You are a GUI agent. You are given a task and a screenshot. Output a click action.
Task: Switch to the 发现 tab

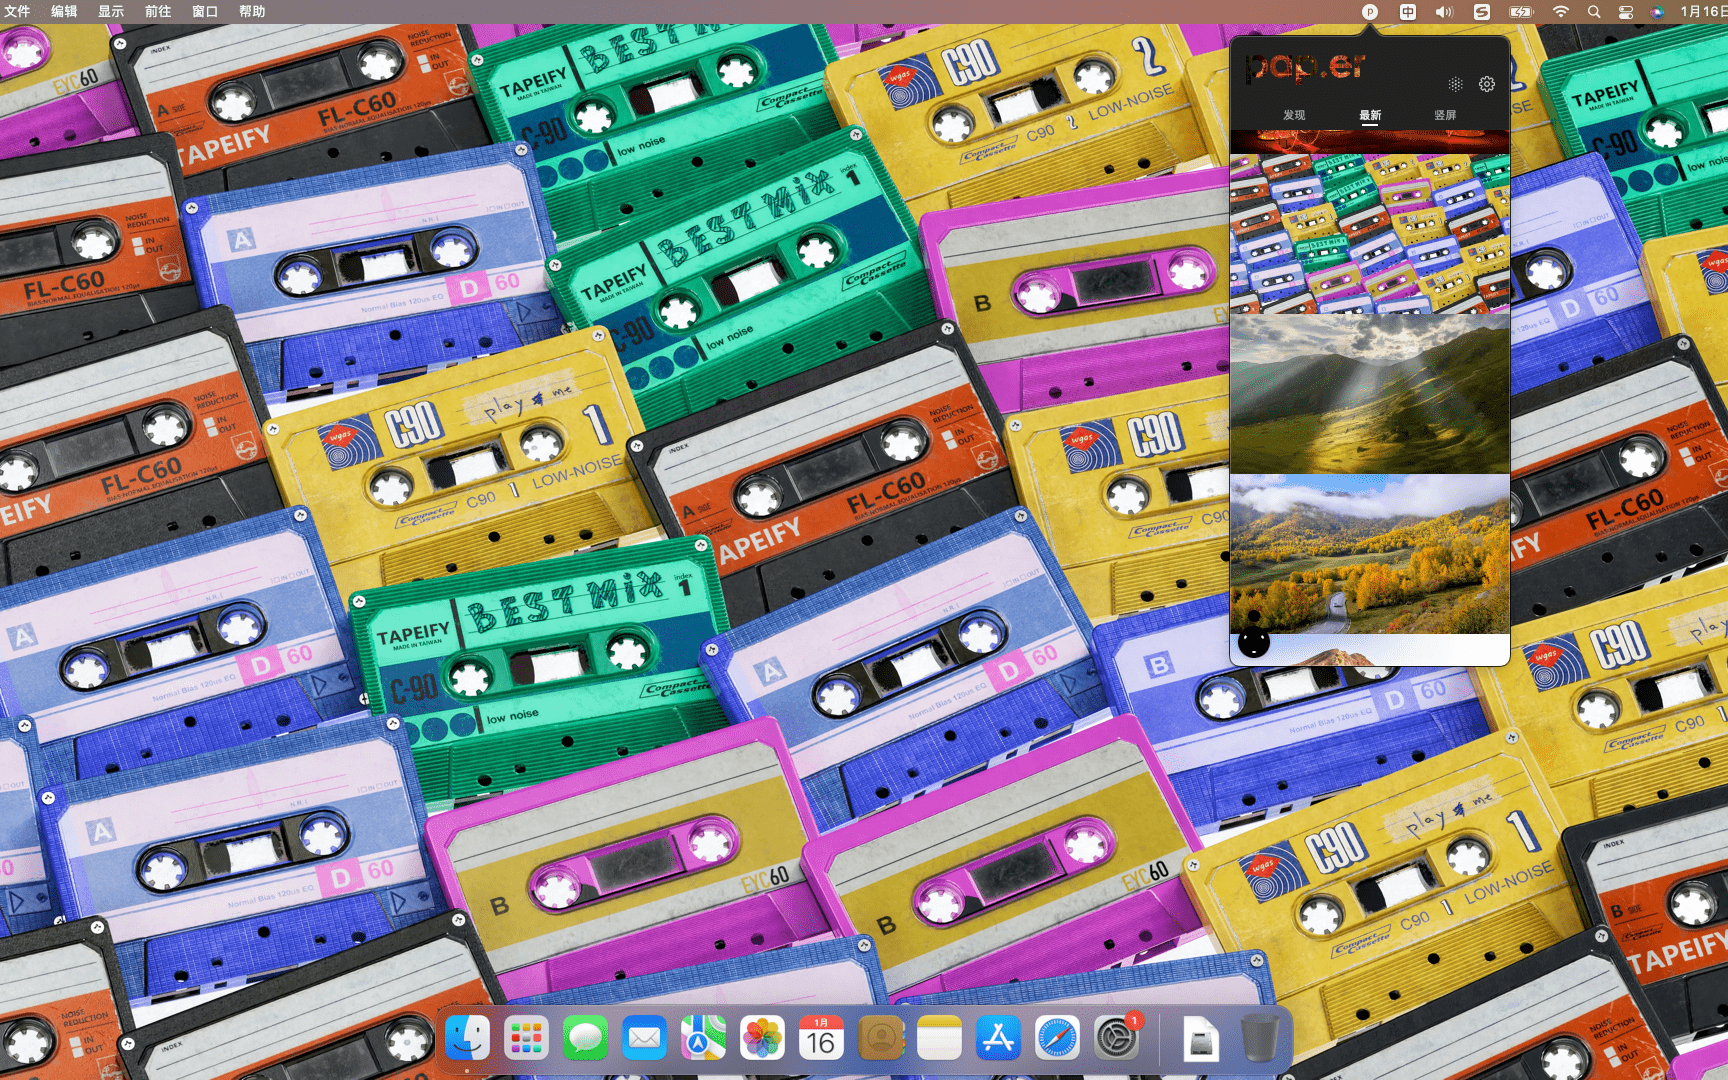[x=1294, y=115]
